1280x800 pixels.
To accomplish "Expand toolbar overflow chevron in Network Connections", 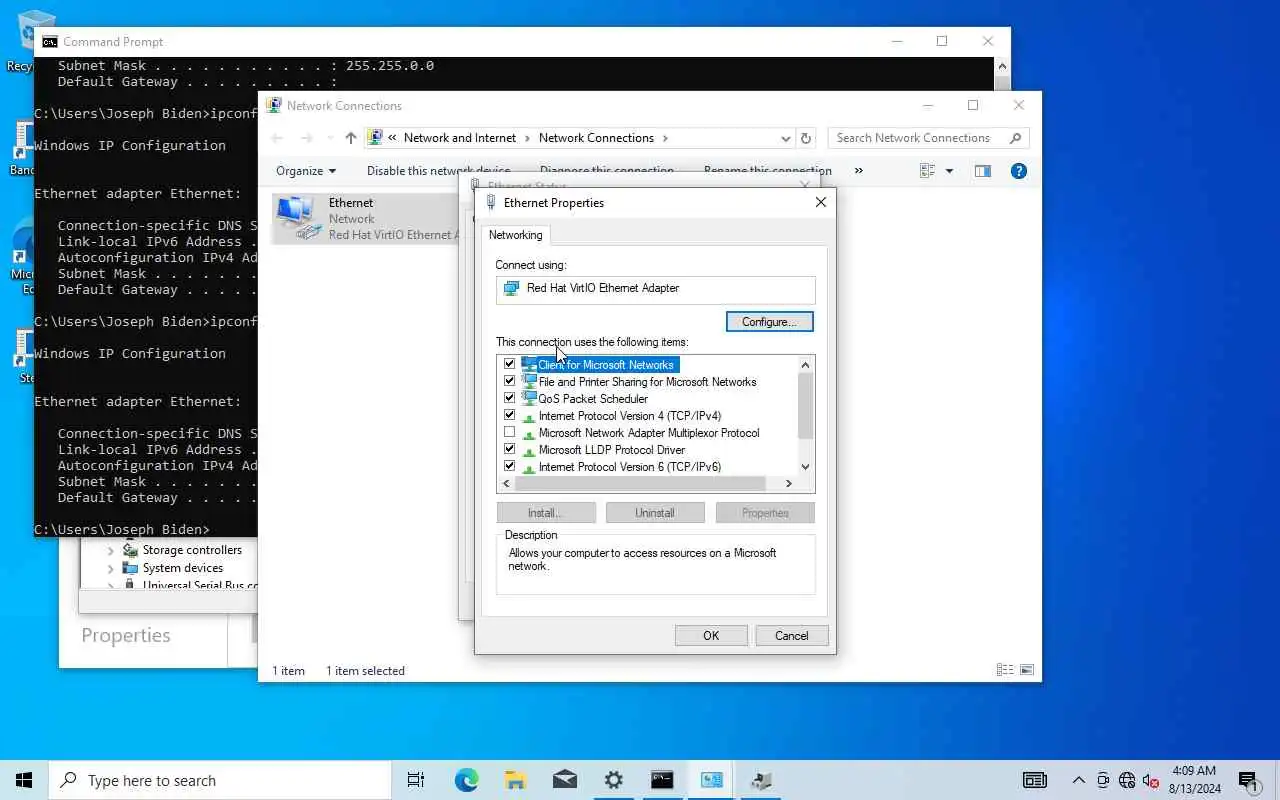I will (858, 171).
